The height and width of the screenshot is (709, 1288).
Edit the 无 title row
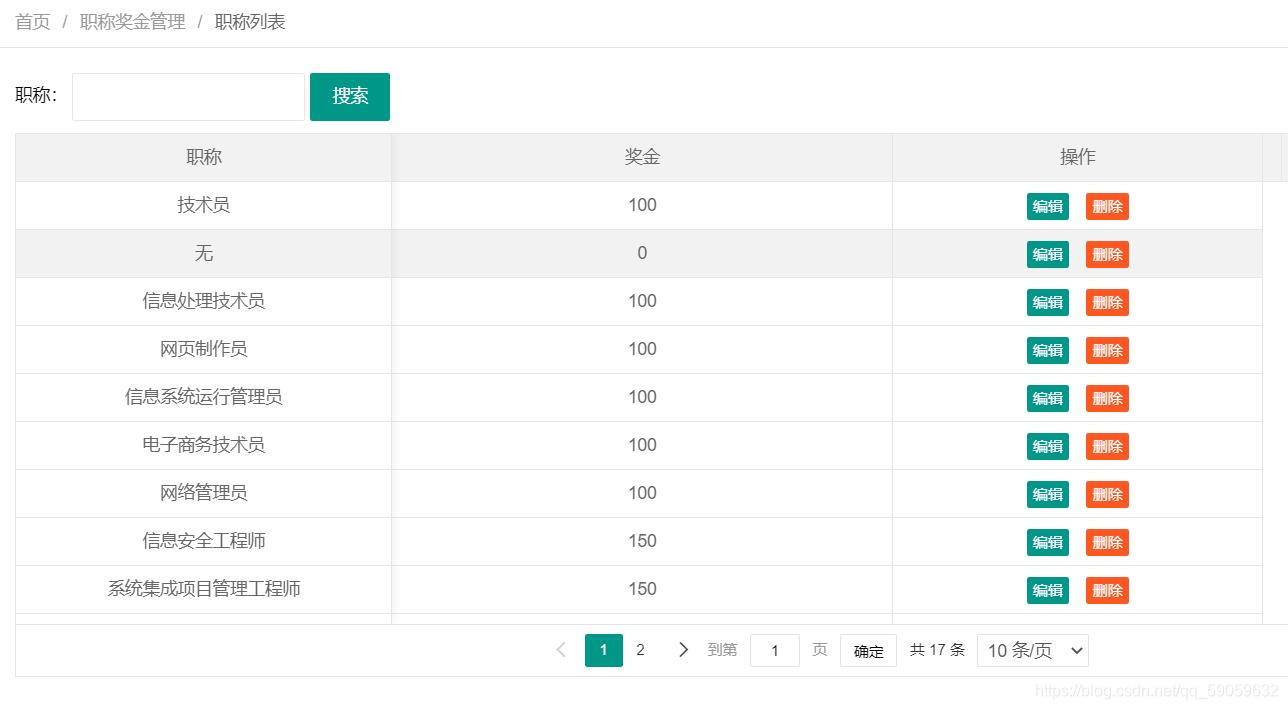tap(1047, 255)
